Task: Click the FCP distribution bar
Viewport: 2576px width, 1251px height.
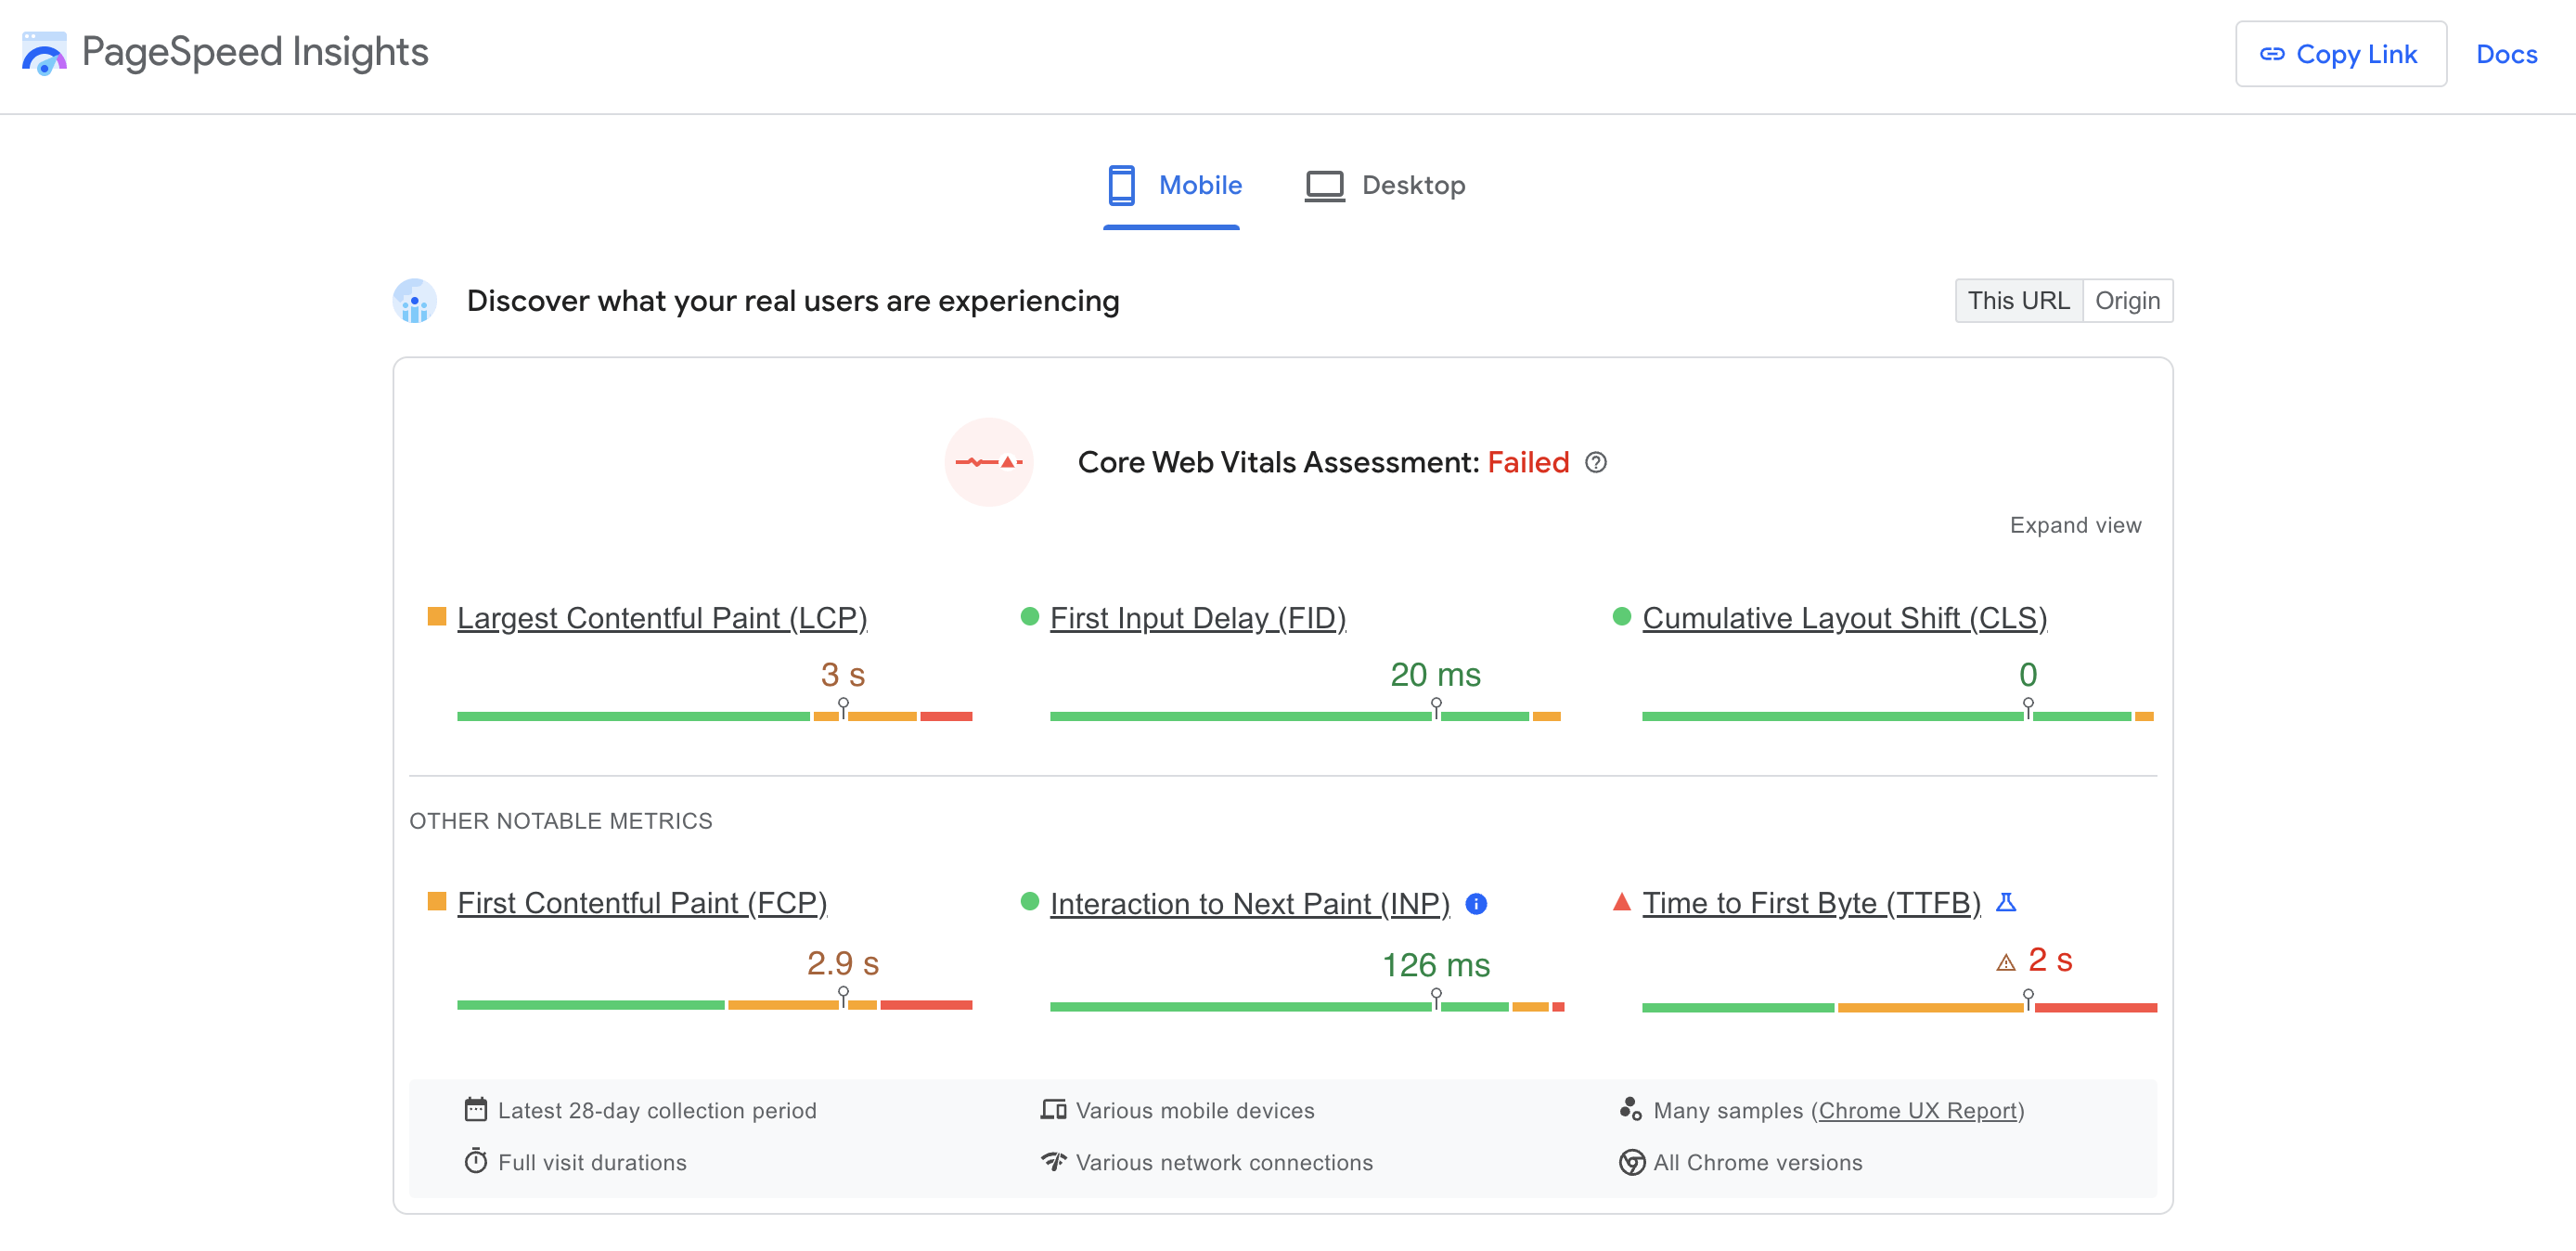Action: 714,1004
